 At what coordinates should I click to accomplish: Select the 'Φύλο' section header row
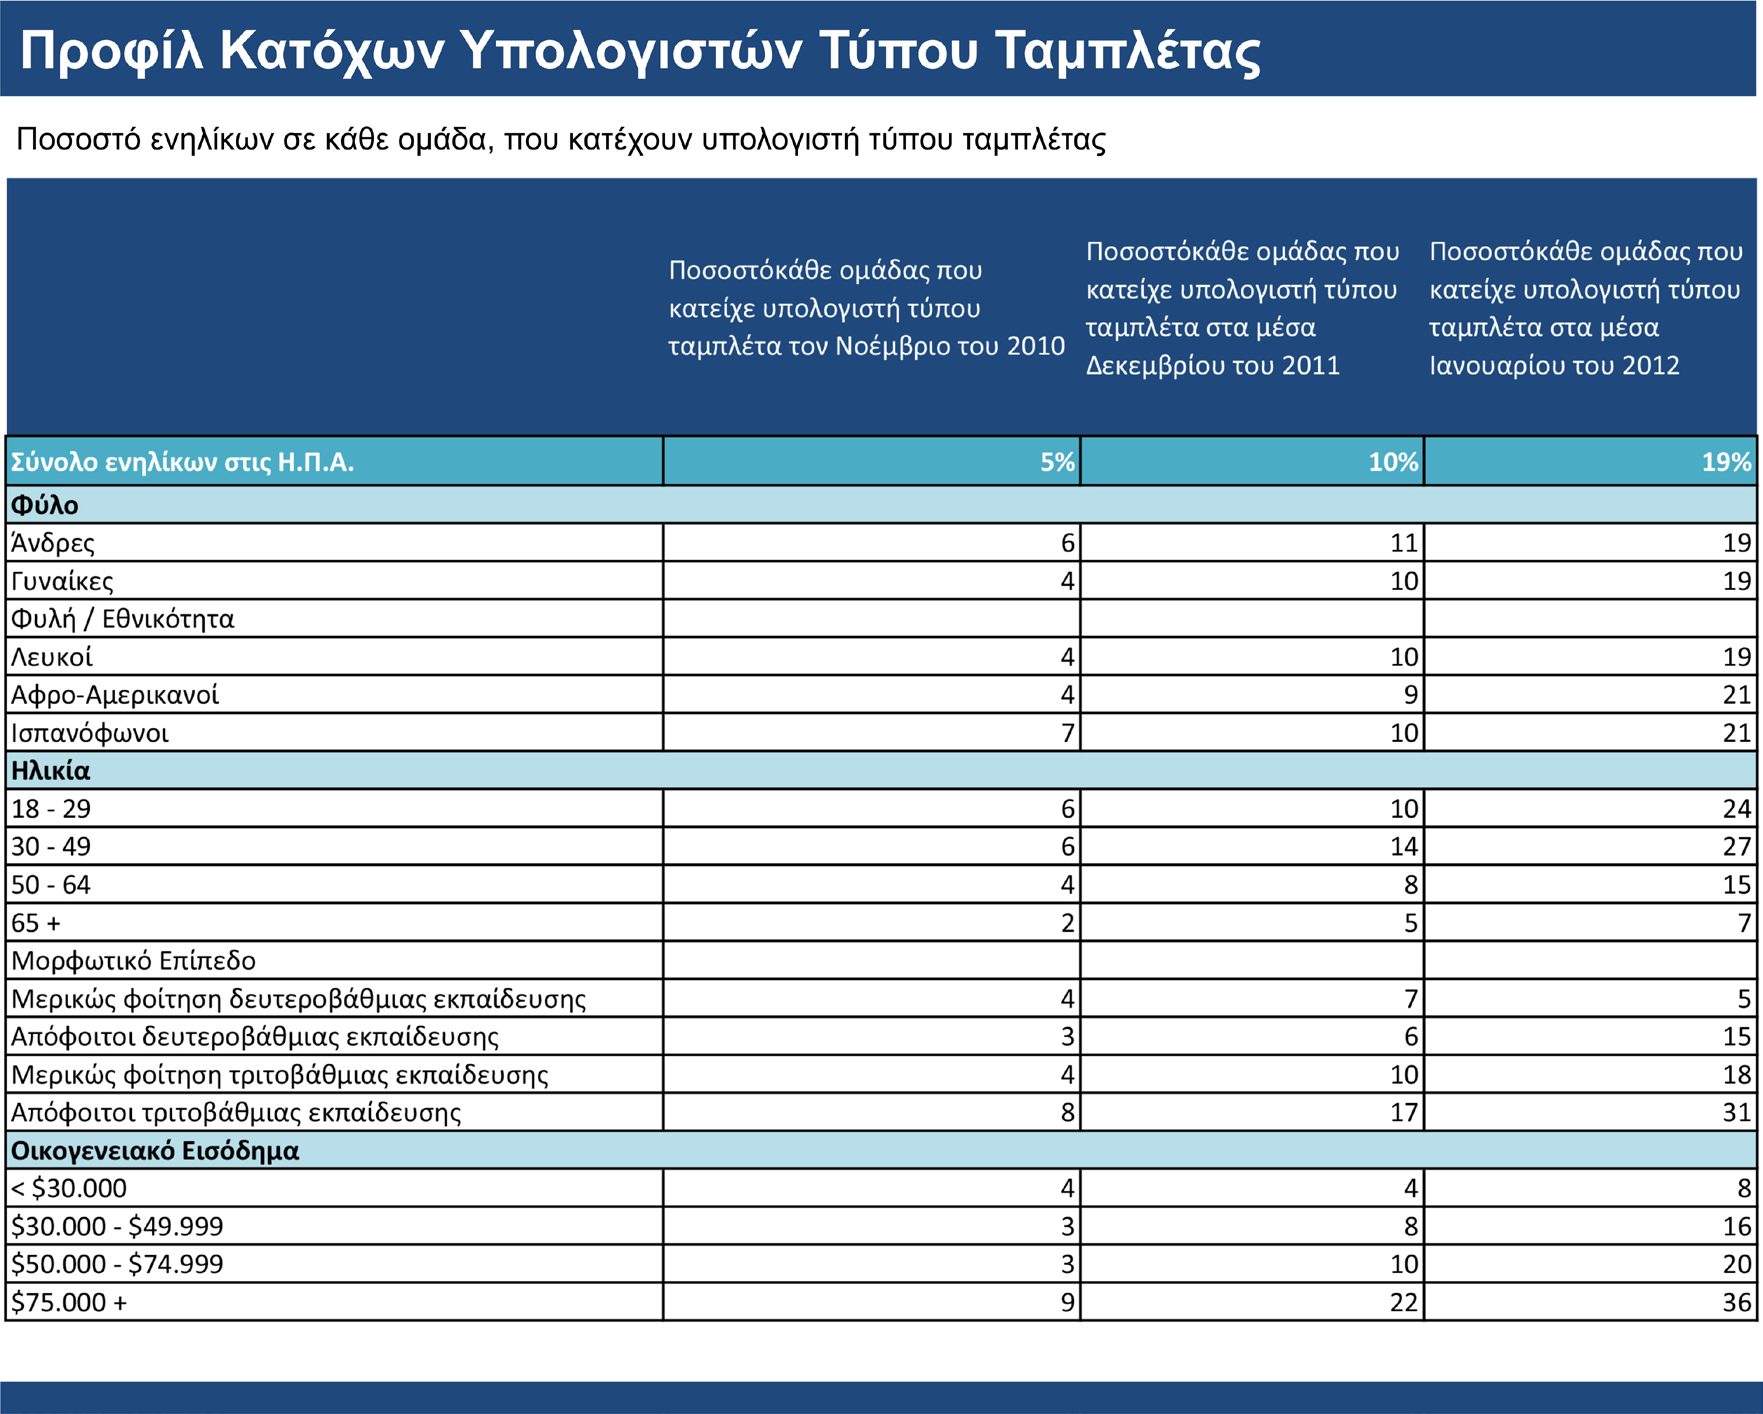point(881,504)
